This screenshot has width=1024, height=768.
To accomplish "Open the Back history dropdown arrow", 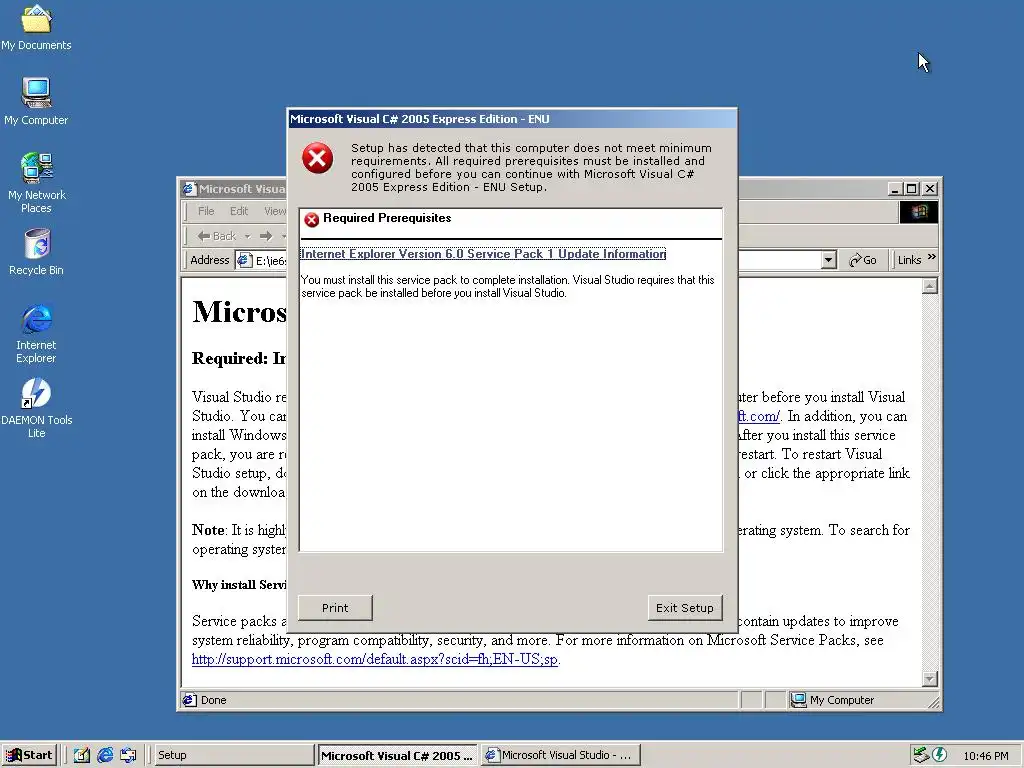I will pos(248,236).
